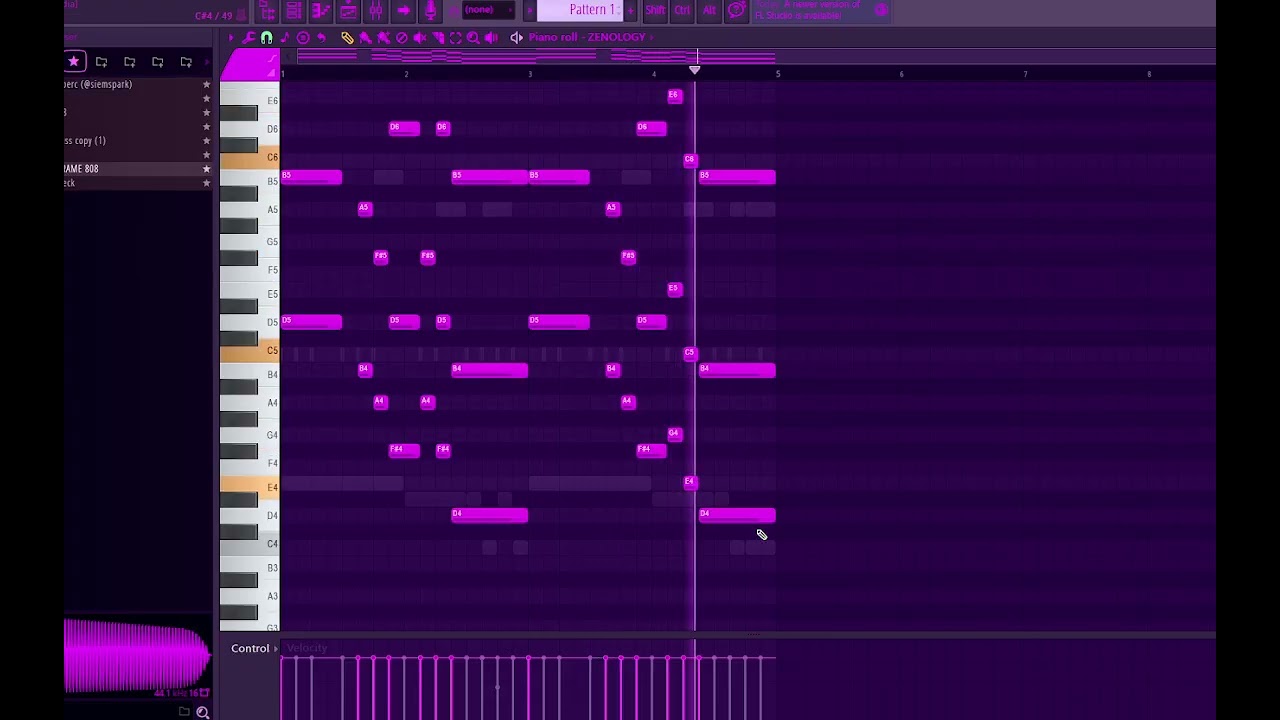Select the Zoom magnifier tool in piano roll
The height and width of the screenshot is (720, 1280).
click(x=473, y=37)
